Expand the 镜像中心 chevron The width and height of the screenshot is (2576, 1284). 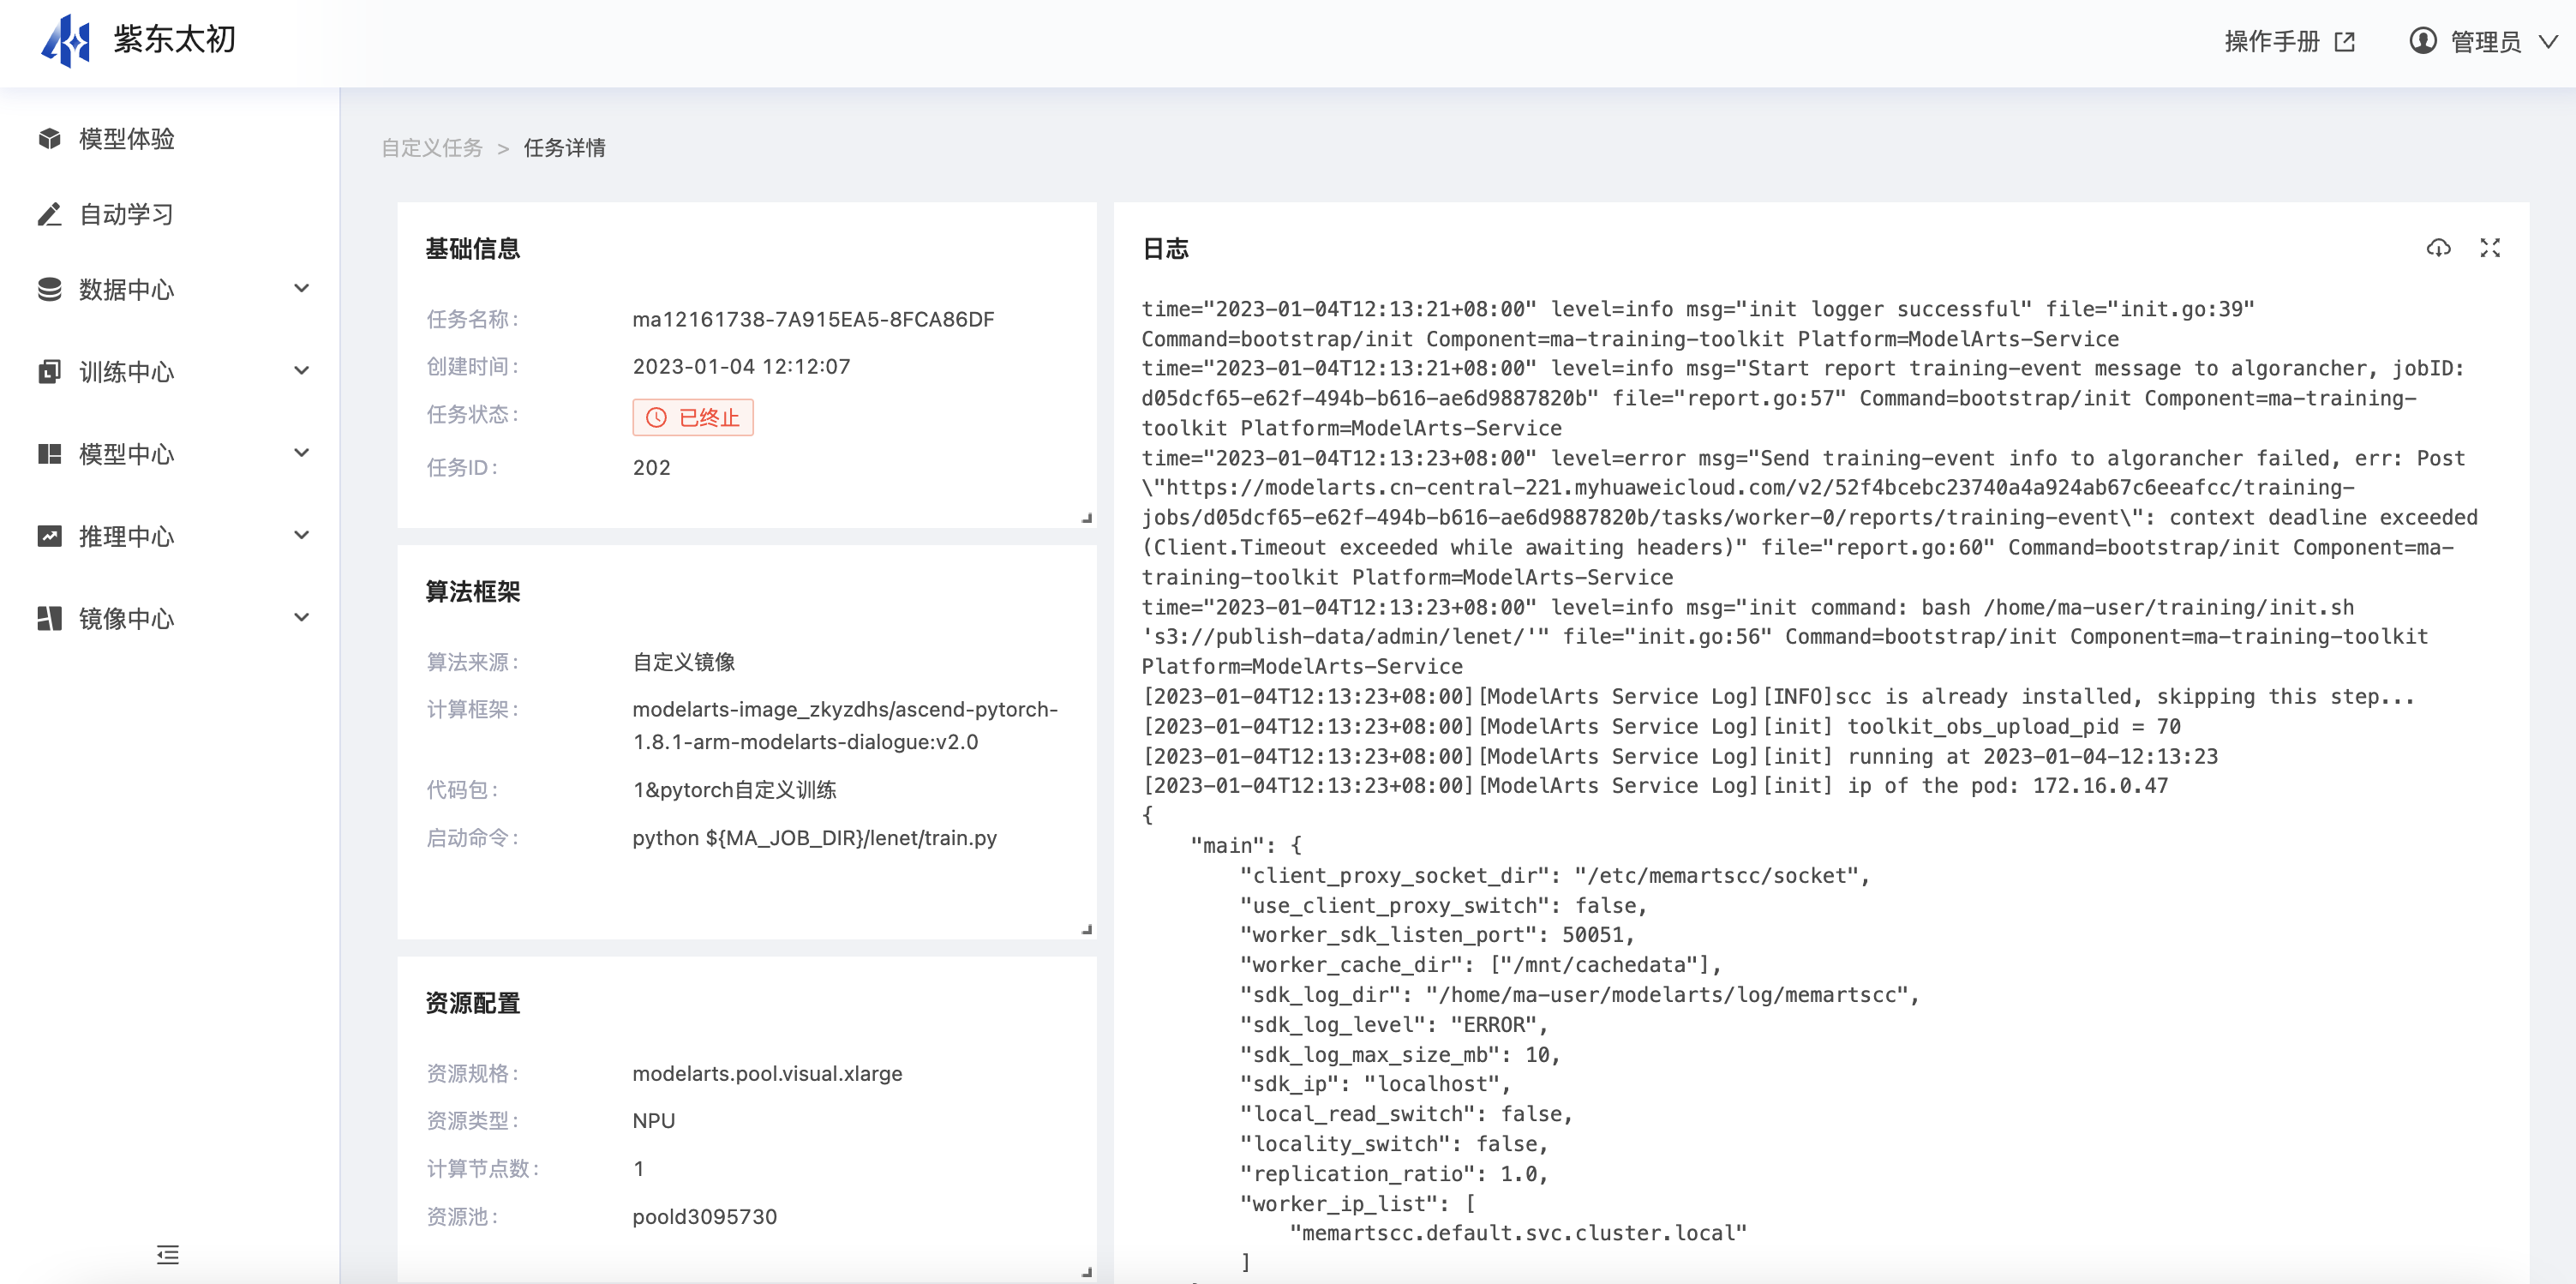tap(301, 617)
